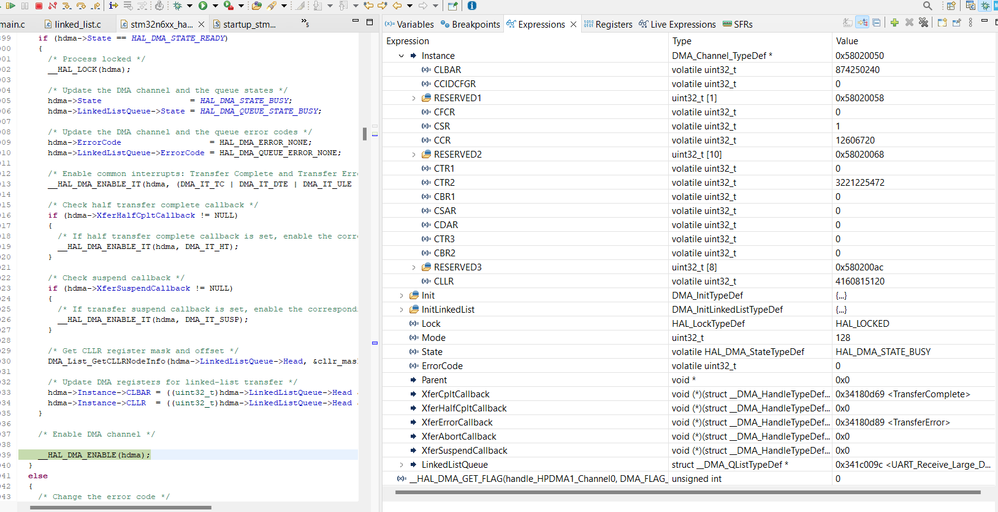The height and width of the screenshot is (512, 998).
Task: Open the SFRs tab
Action: point(738,24)
